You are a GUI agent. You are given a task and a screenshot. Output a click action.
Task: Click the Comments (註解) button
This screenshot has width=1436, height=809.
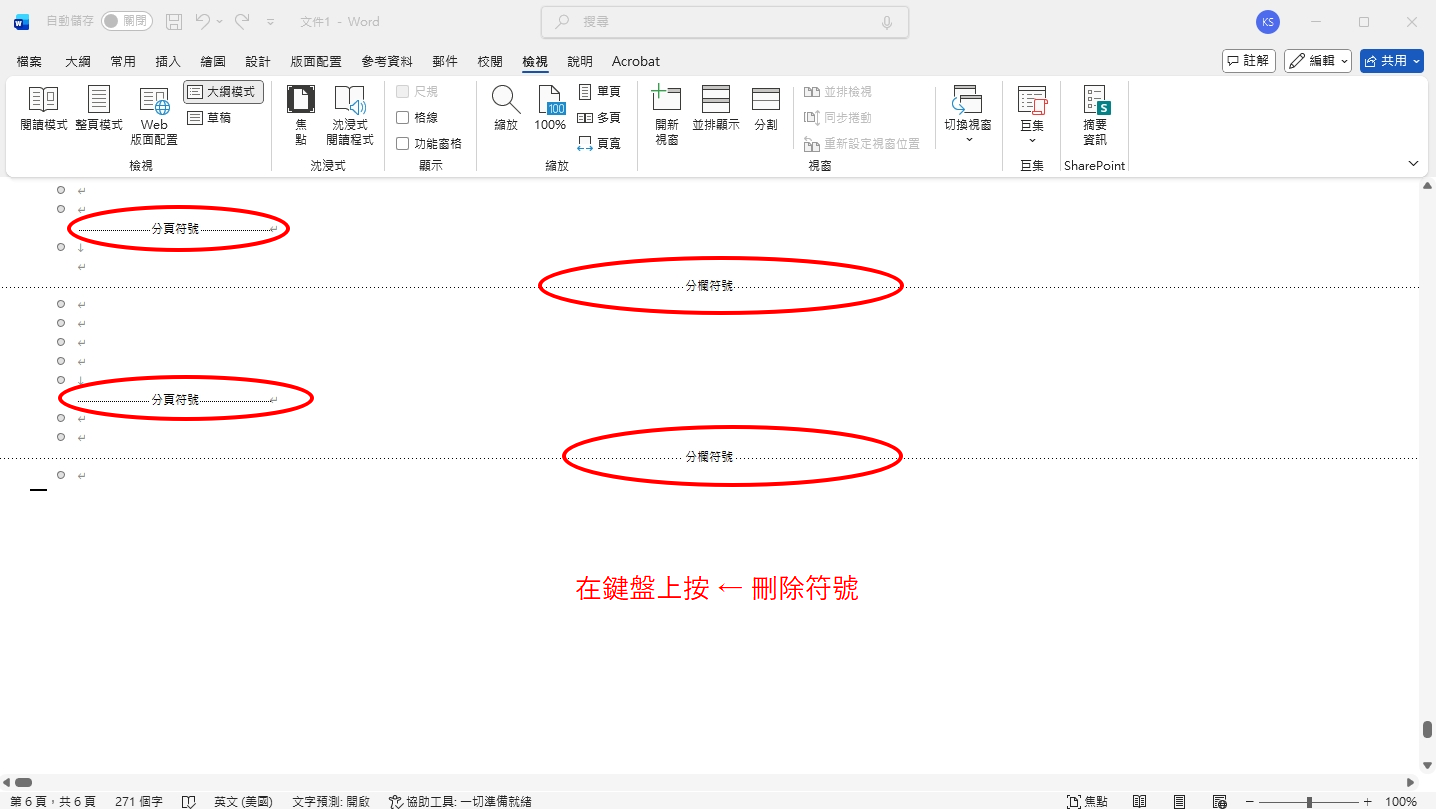(1248, 61)
